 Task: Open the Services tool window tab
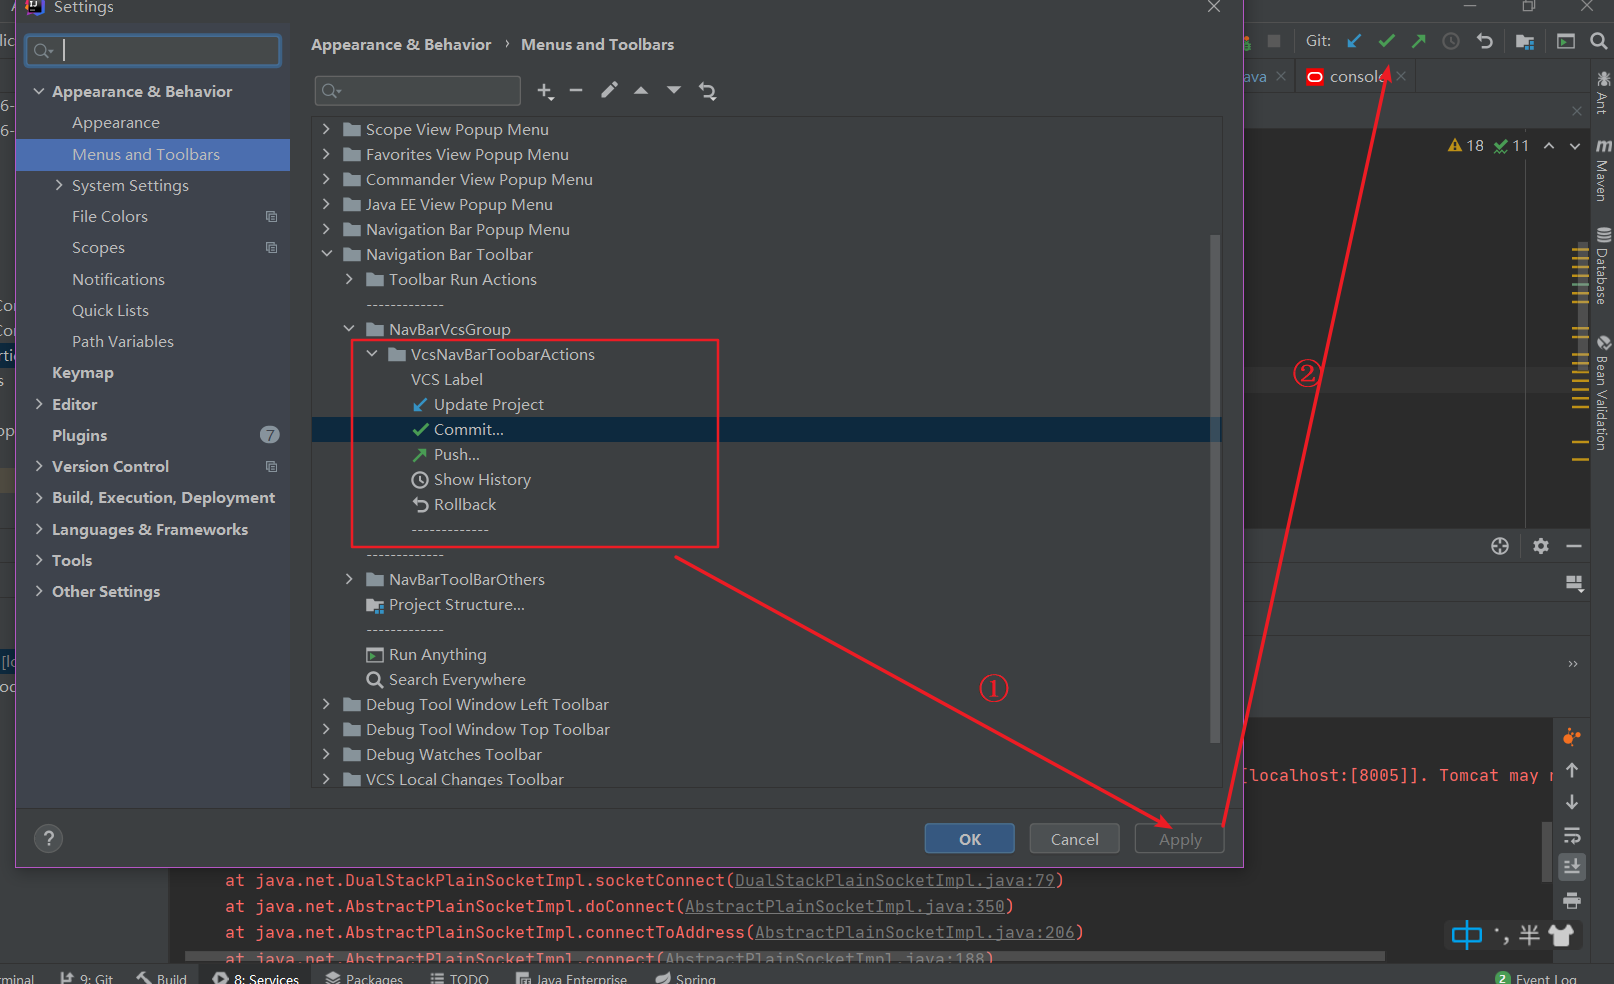click(255, 977)
